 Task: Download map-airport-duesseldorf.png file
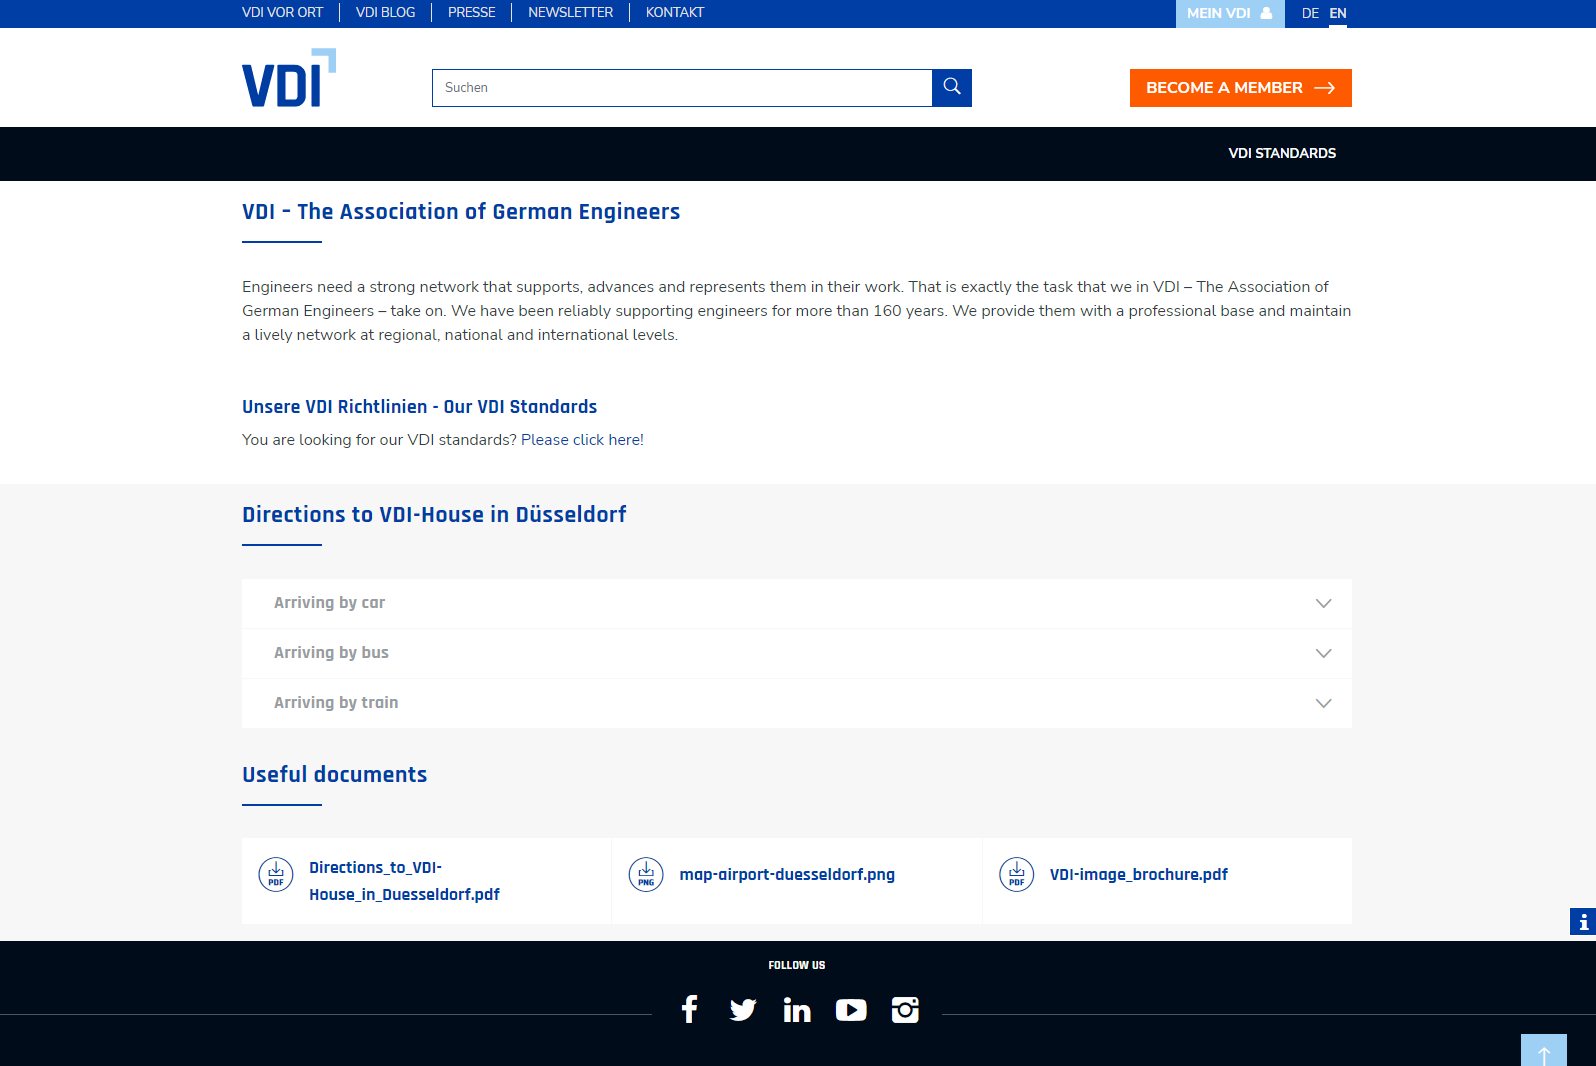click(x=787, y=874)
